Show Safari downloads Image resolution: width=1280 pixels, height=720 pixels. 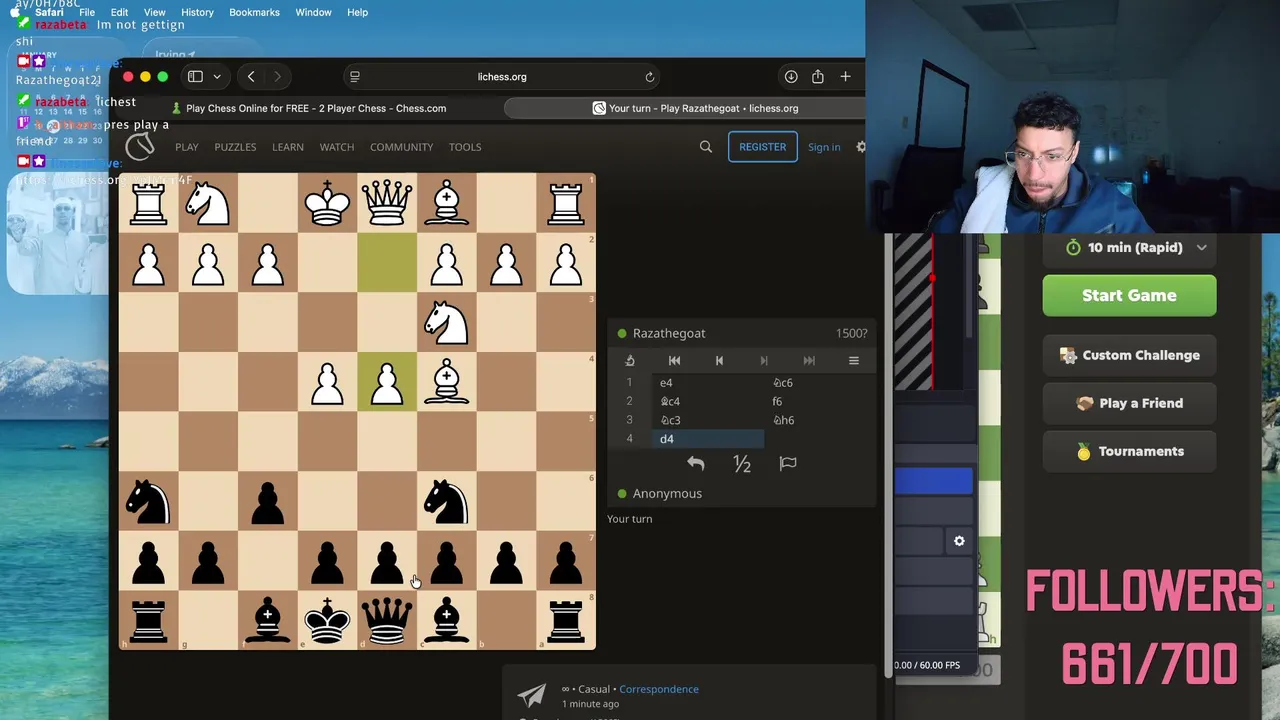tap(791, 77)
